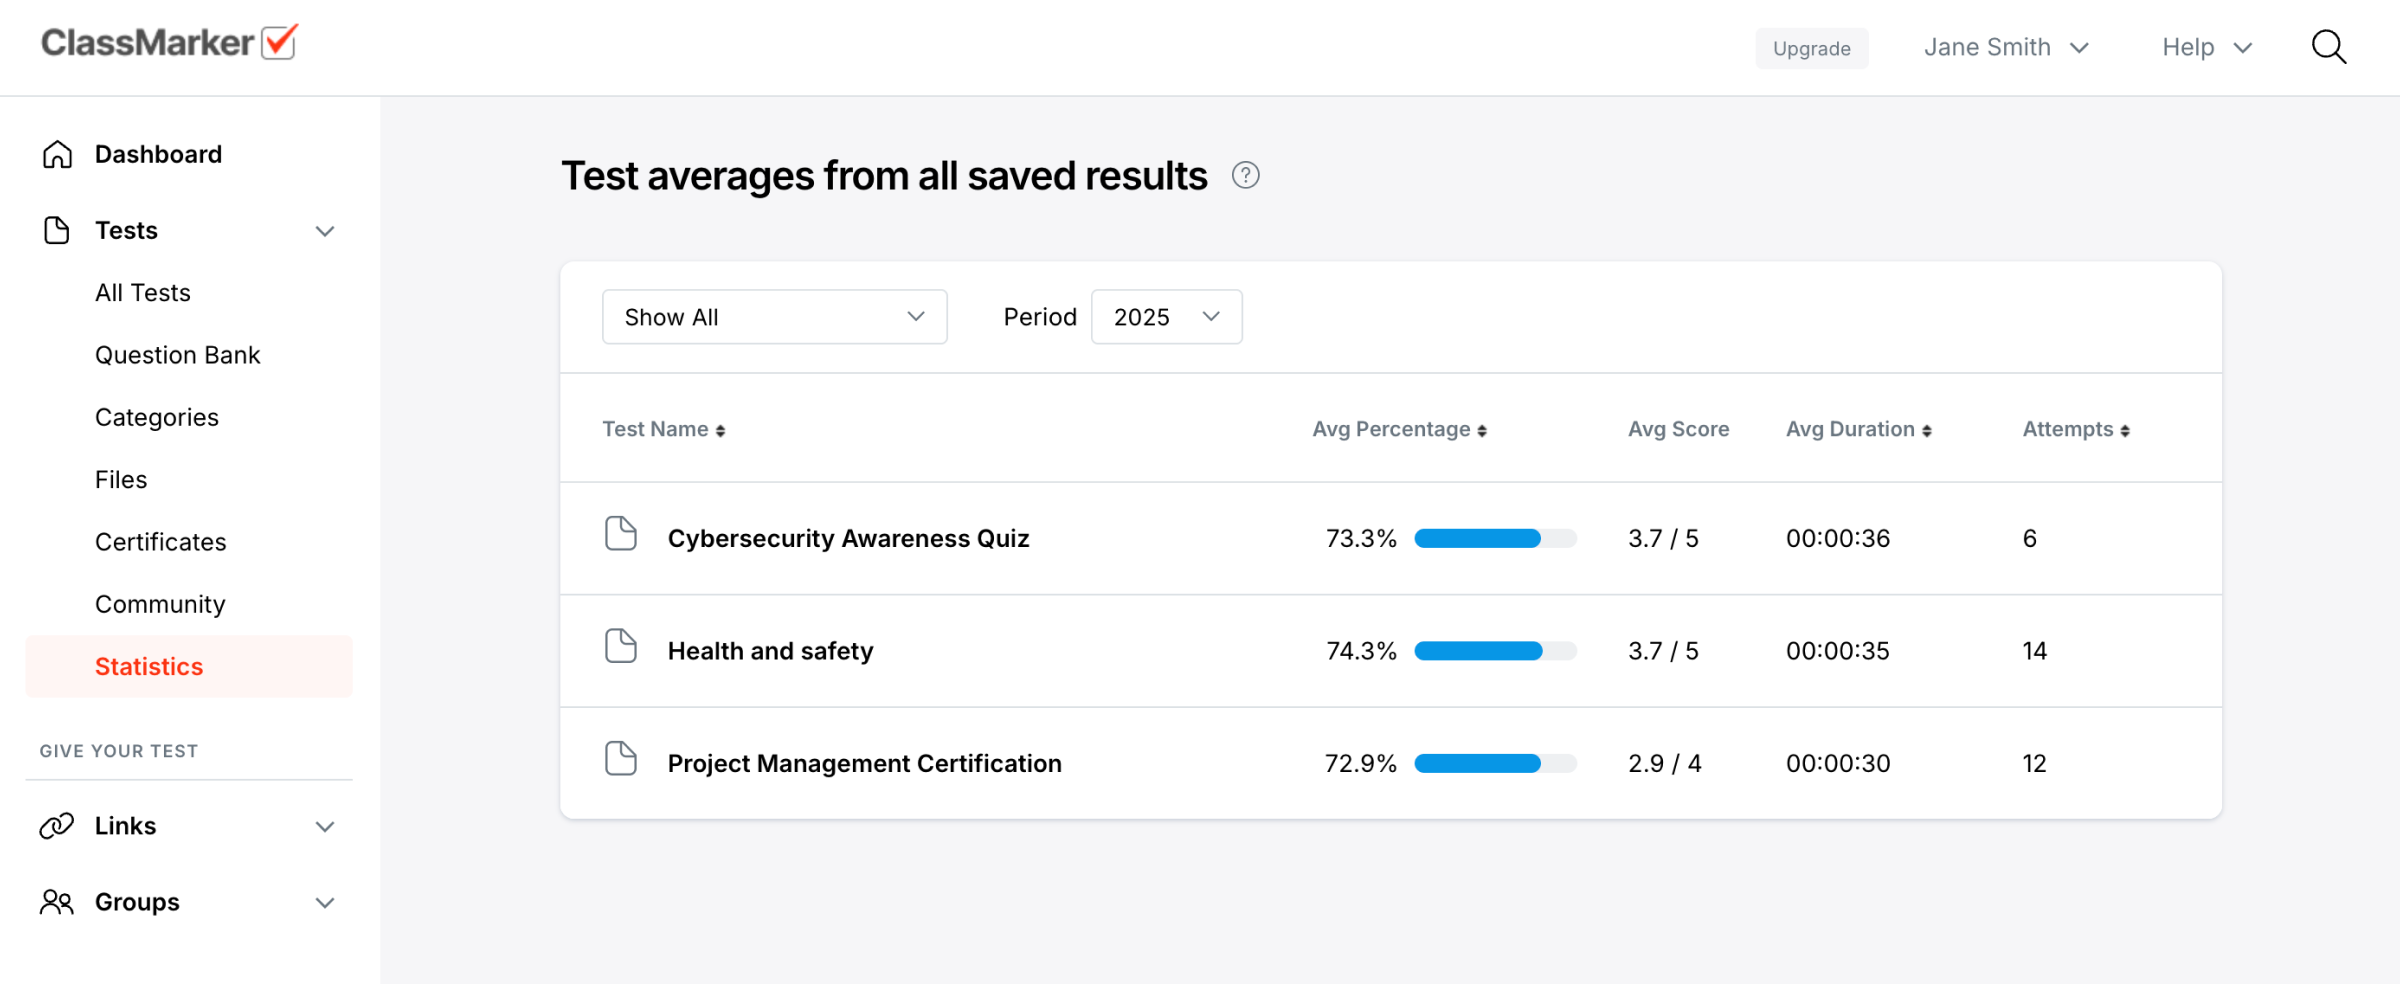This screenshot has height=984, width=2400.
Task: Click the Cybersecurity quiz percentage progress bar
Action: 1495,539
